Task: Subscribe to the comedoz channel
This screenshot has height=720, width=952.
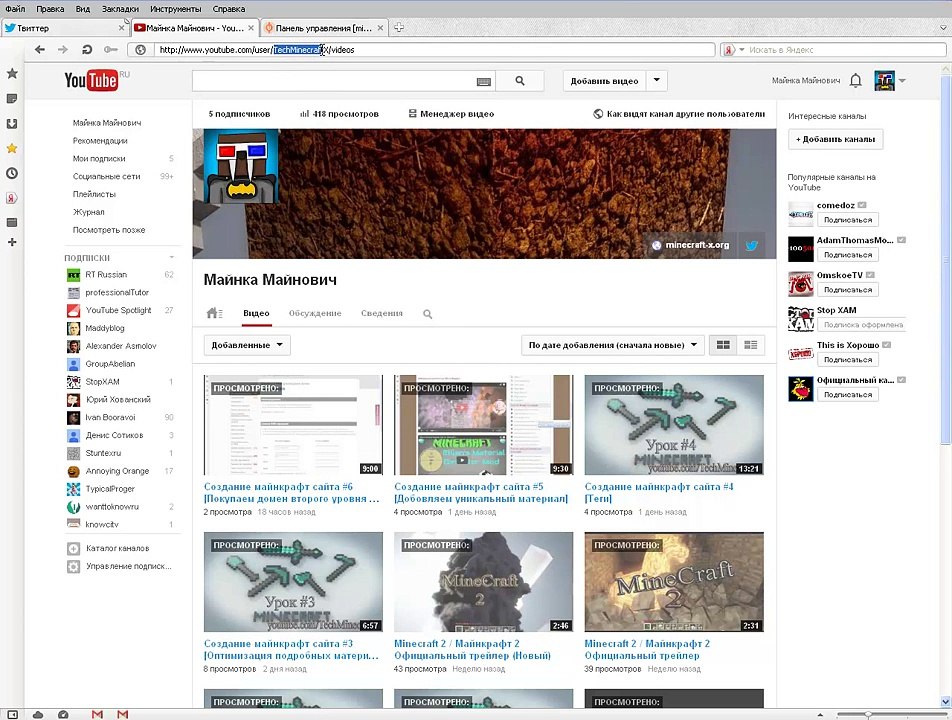Action: (847, 219)
